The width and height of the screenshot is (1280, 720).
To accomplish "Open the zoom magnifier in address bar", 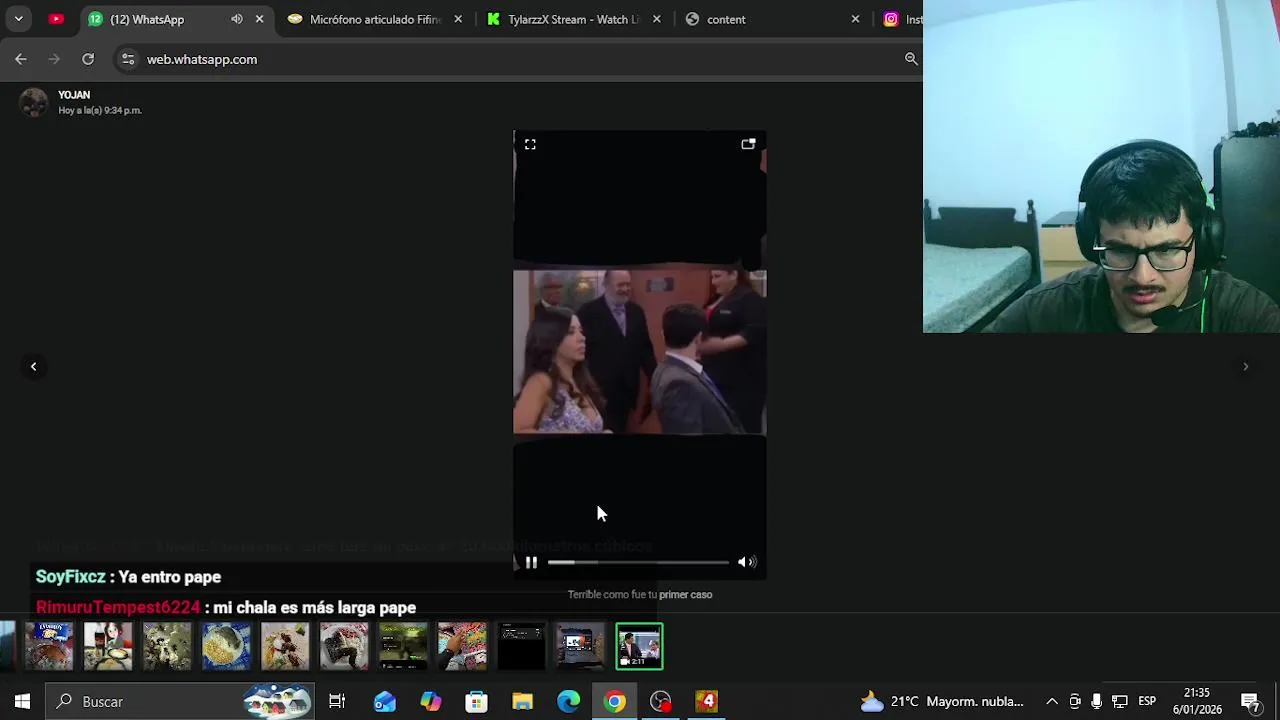I will coord(911,59).
